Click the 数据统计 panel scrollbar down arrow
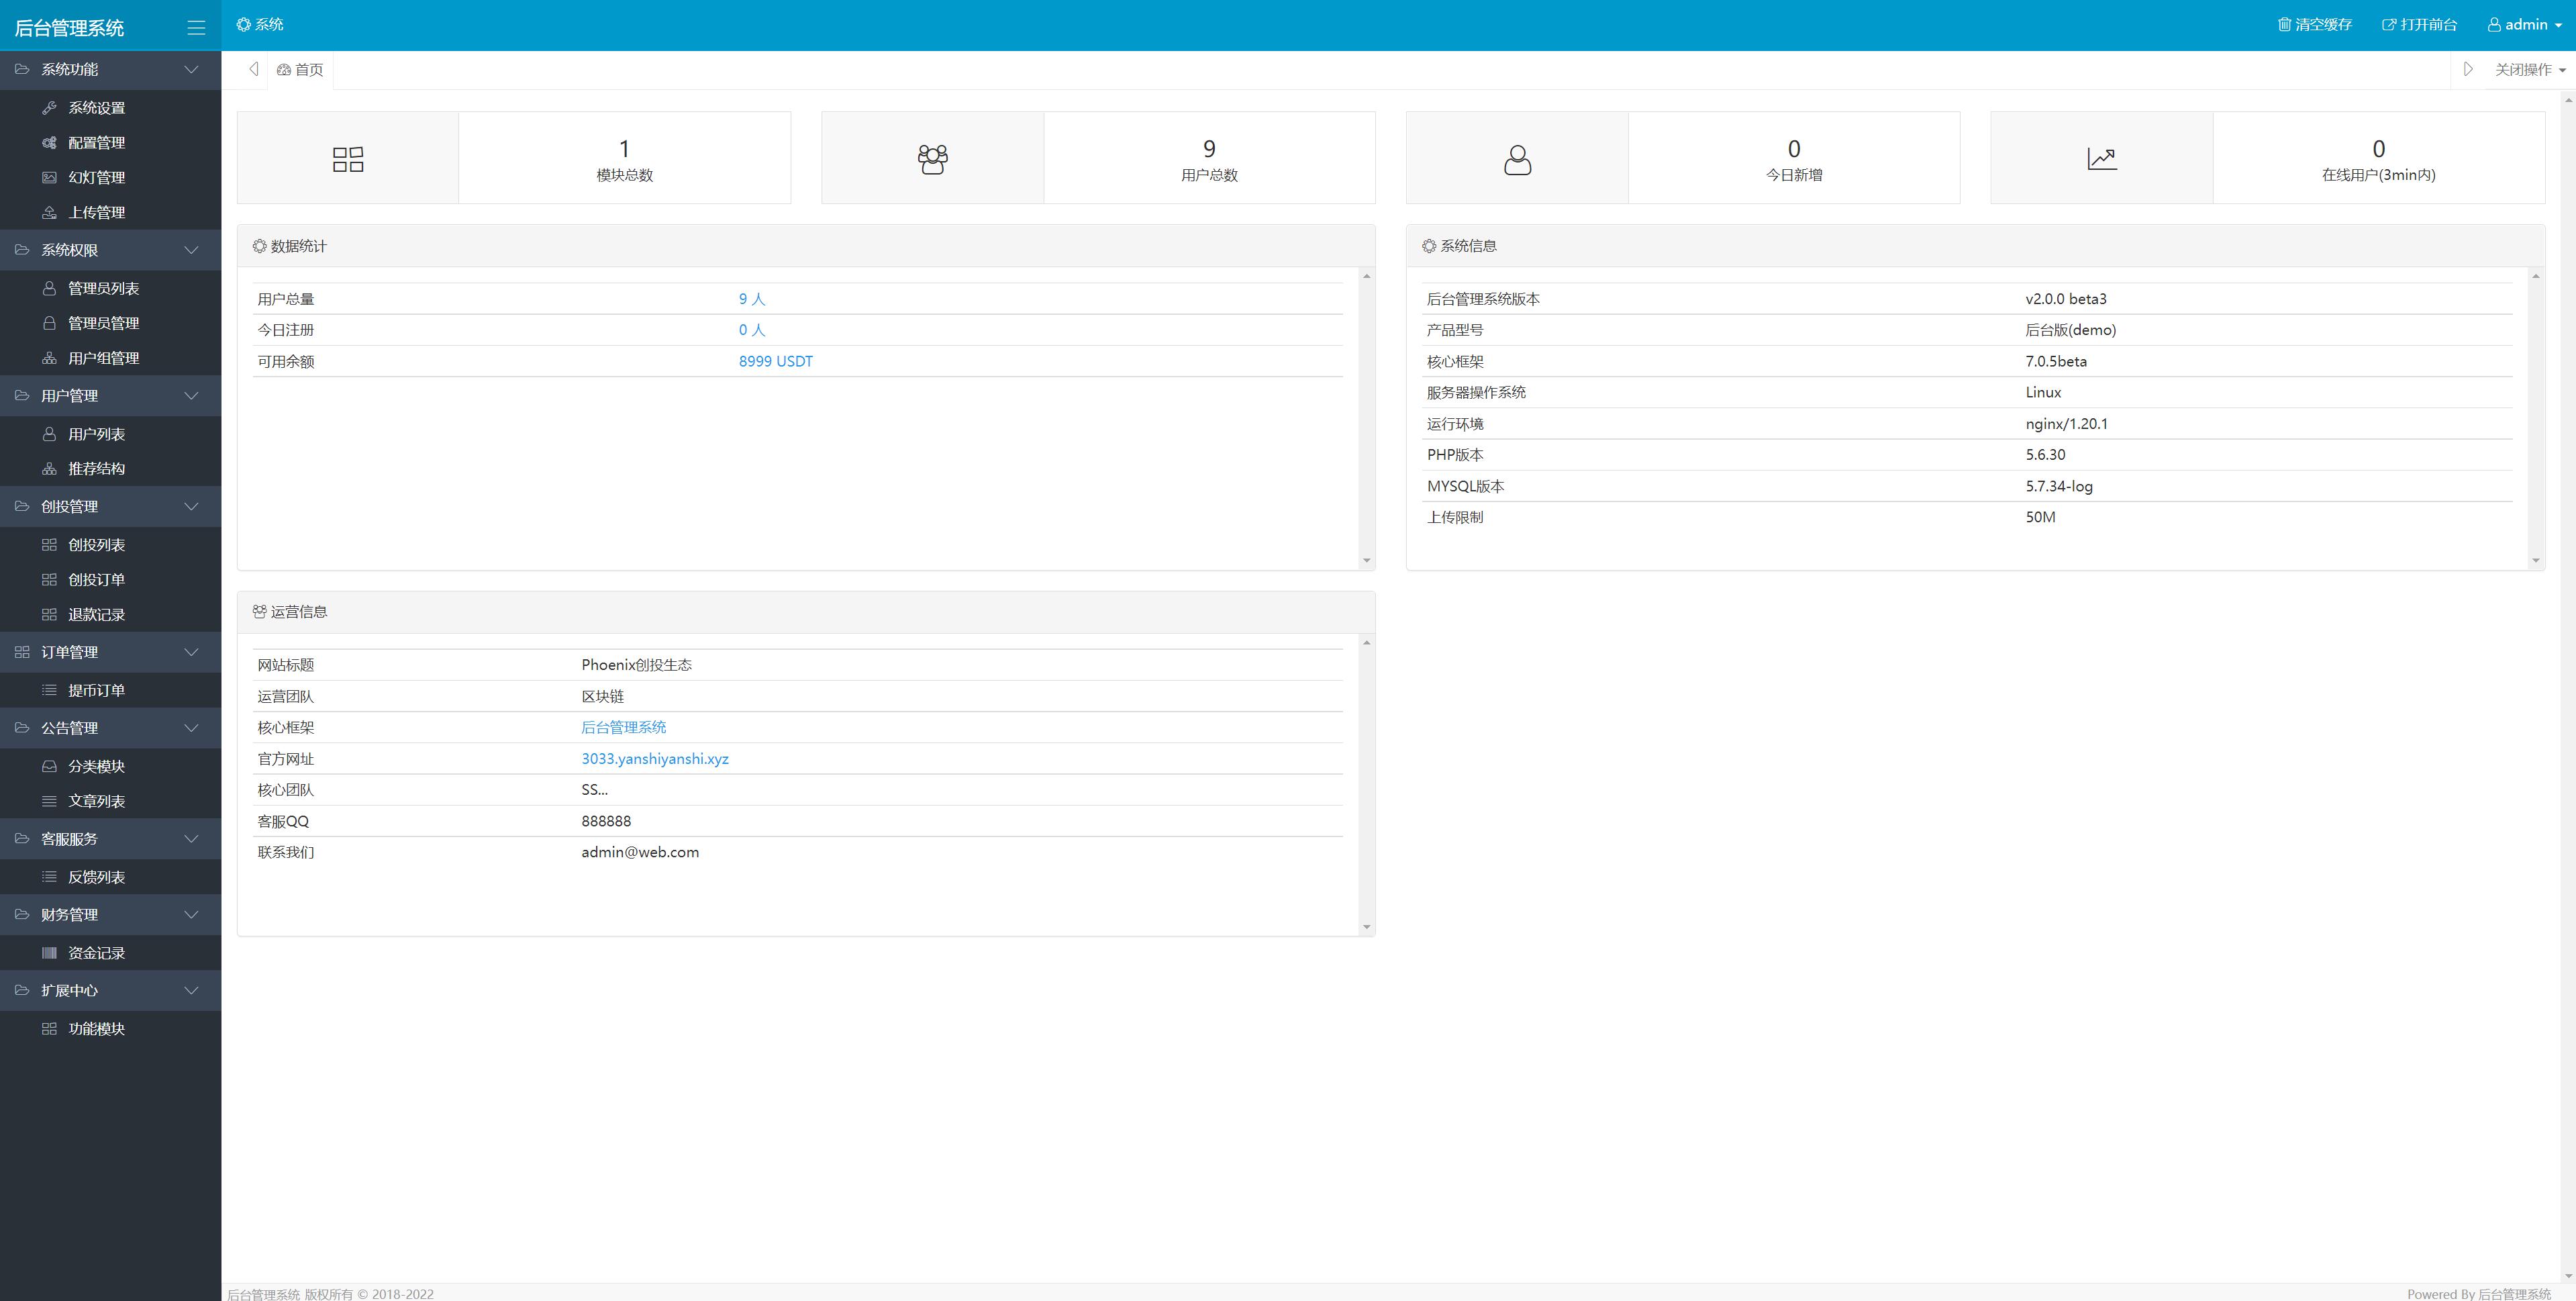Viewport: 2576px width, 1301px height. [x=1366, y=561]
